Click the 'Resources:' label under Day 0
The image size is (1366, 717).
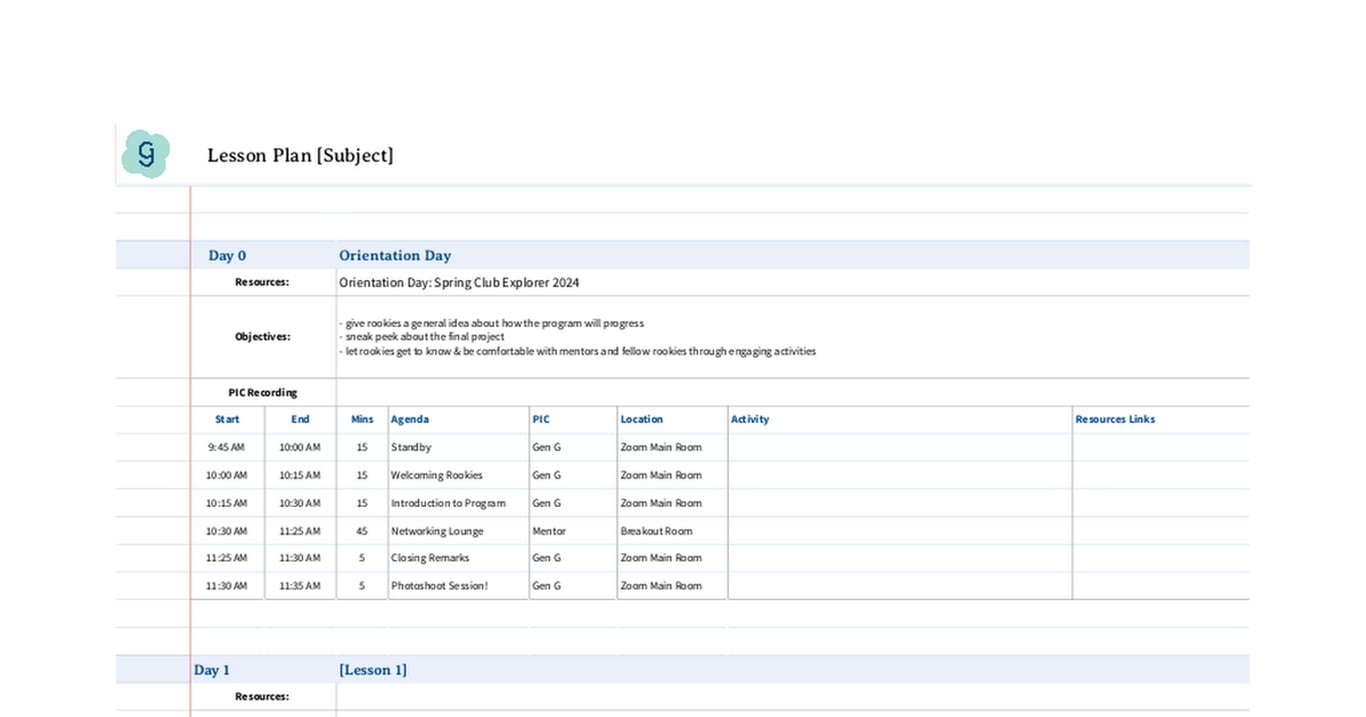pyautogui.click(x=262, y=282)
